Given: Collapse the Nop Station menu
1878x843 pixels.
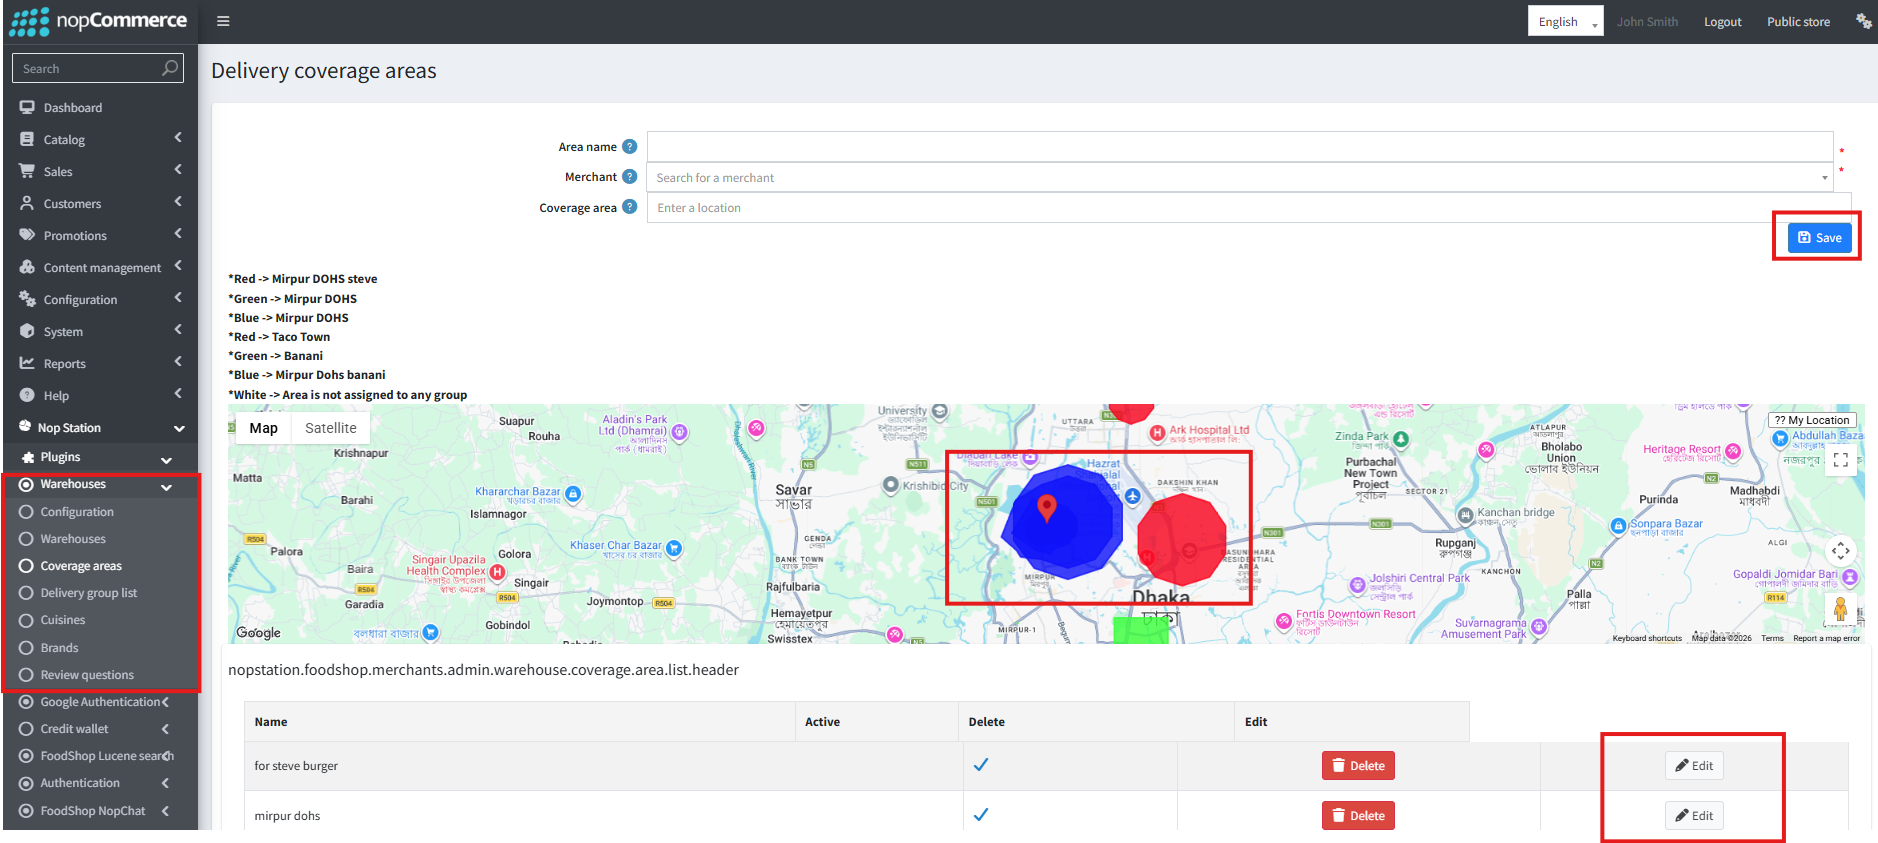Looking at the screenshot, I should (100, 428).
